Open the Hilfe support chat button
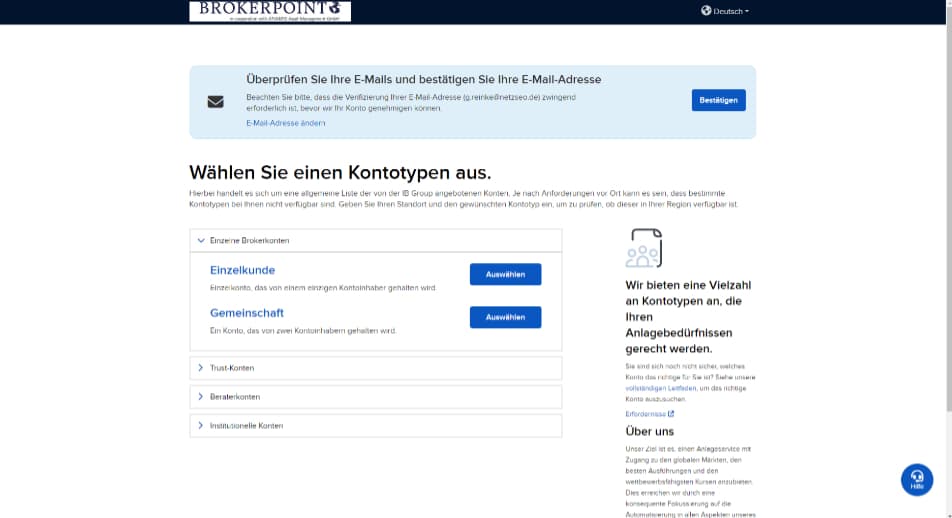 (x=917, y=480)
